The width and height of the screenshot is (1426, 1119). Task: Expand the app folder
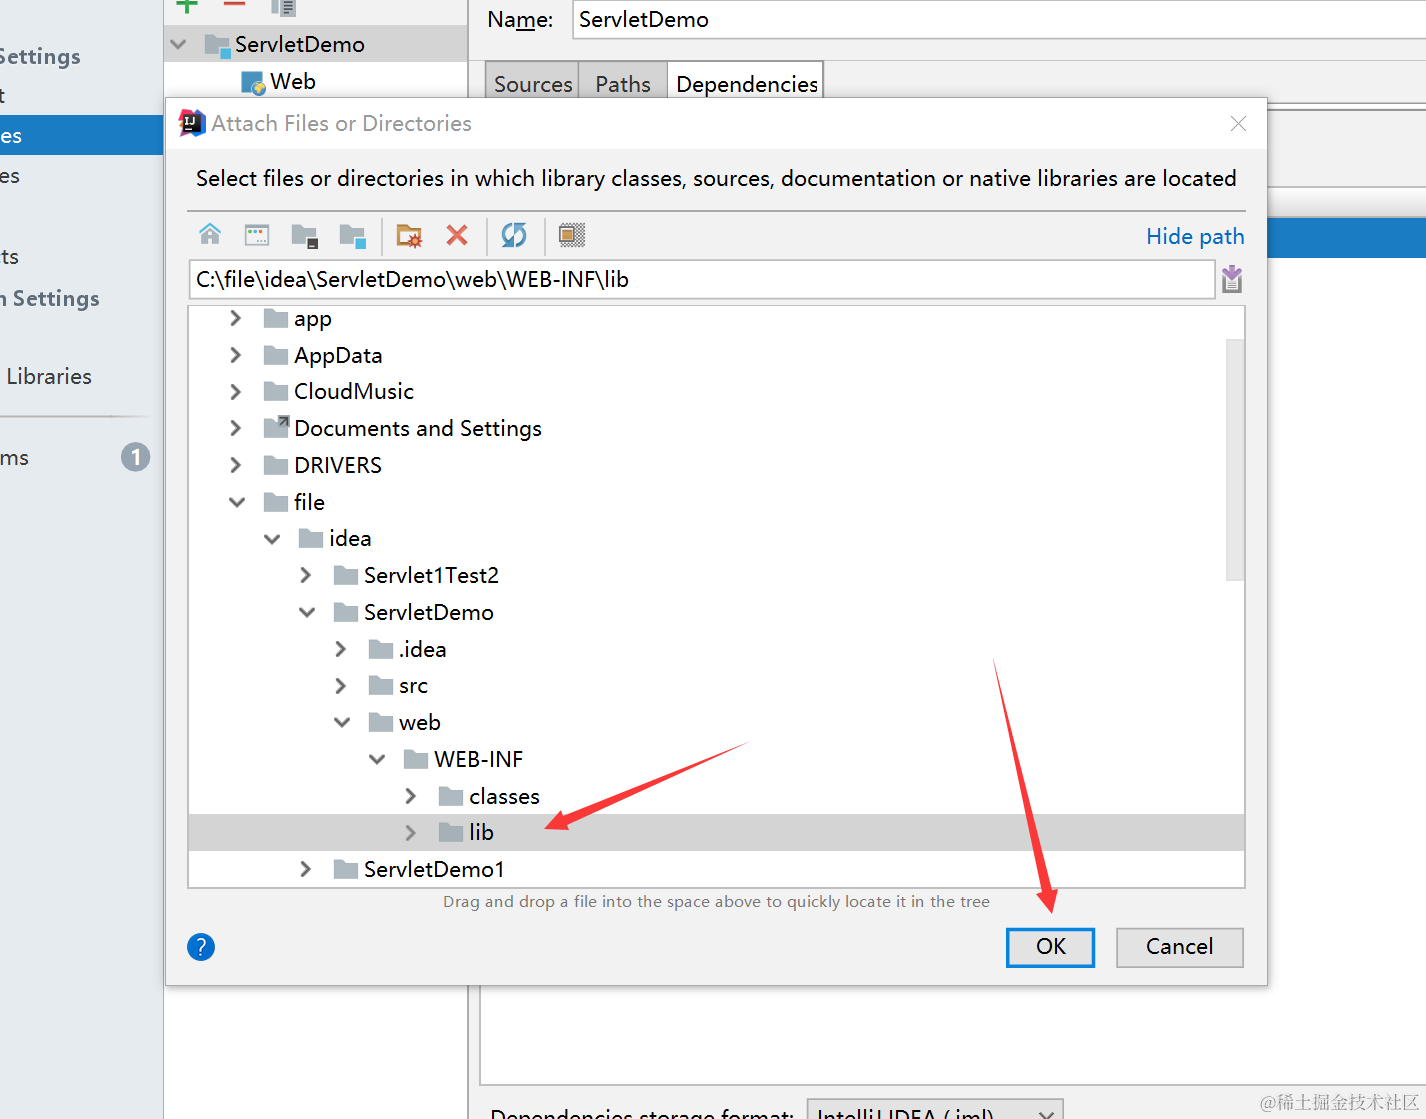[235, 318]
